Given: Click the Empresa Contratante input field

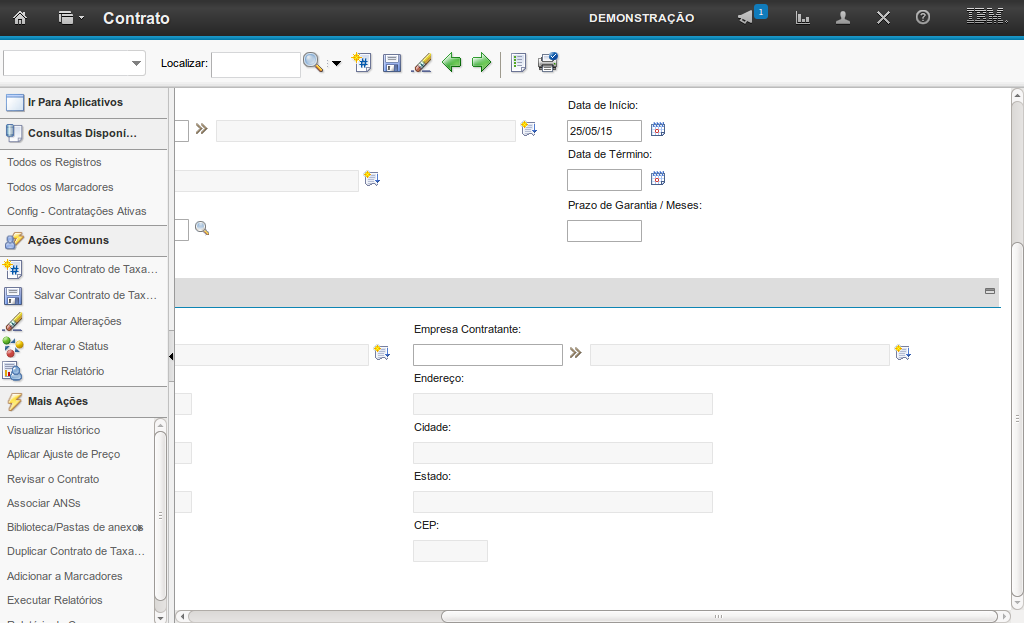Looking at the screenshot, I should click(x=487, y=355).
